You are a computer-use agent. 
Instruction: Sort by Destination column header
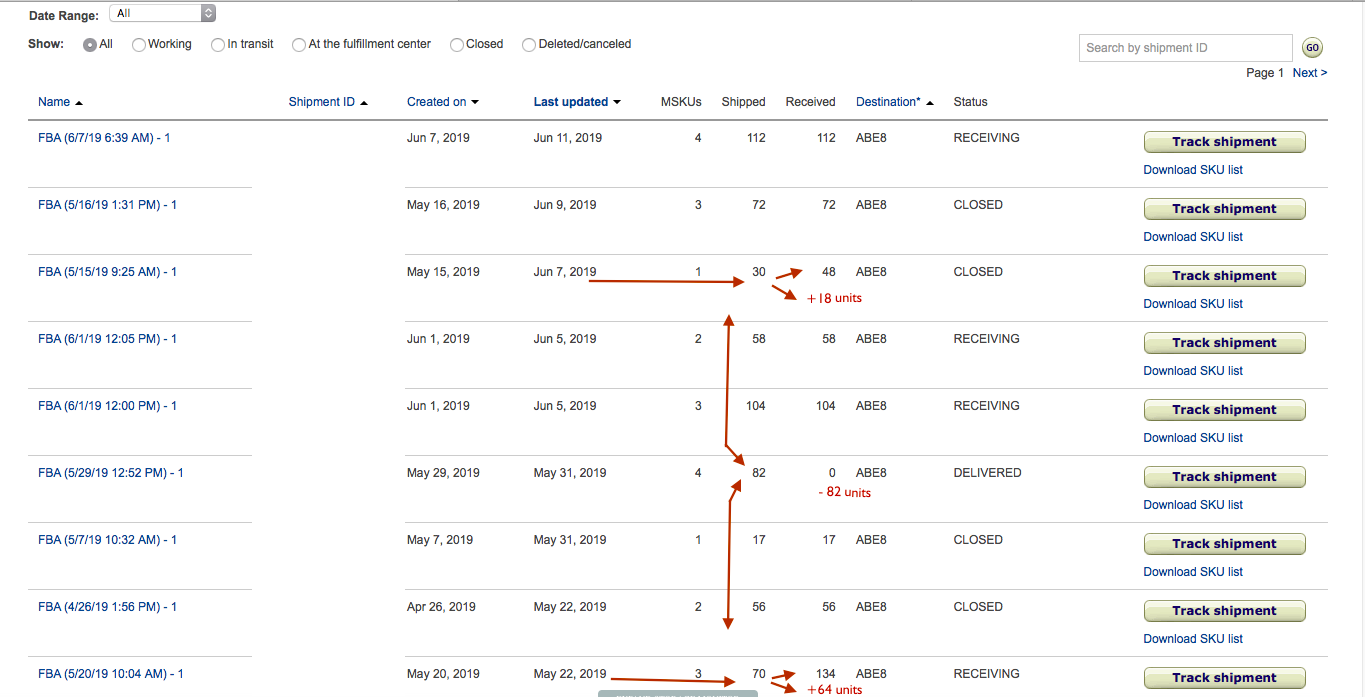tap(888, 102)
